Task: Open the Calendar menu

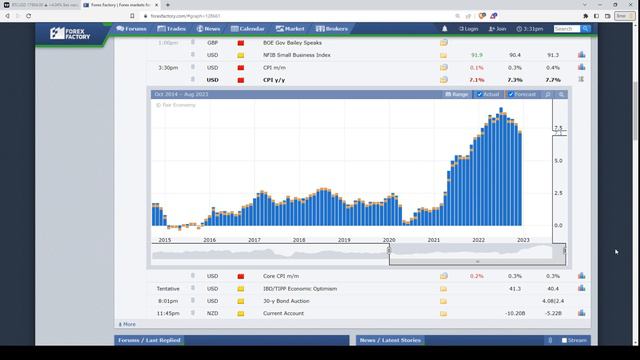Action: click(x=247, y=29)
